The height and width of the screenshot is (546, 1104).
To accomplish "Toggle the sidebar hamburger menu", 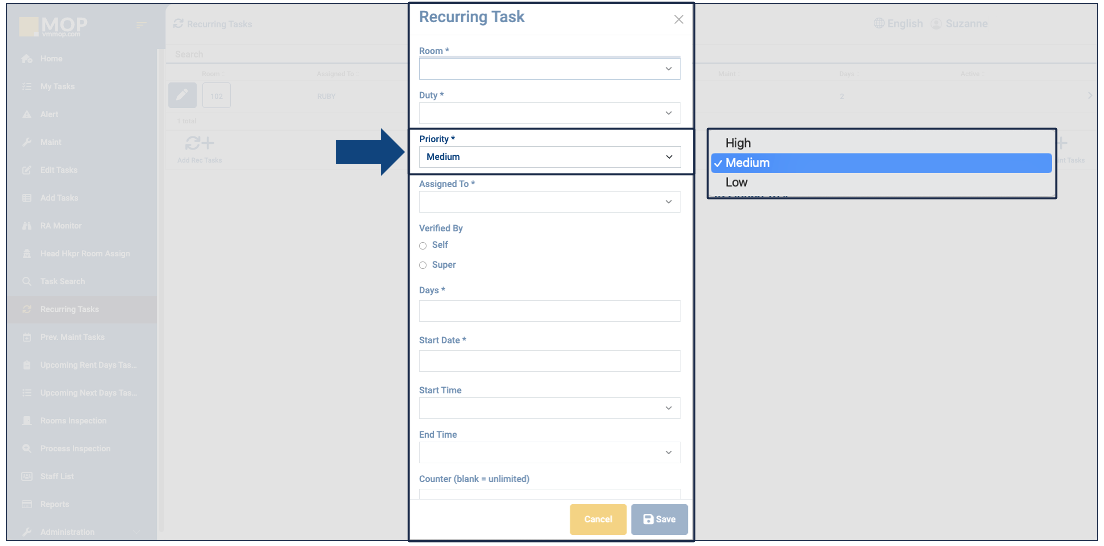I will pos(141,23).
